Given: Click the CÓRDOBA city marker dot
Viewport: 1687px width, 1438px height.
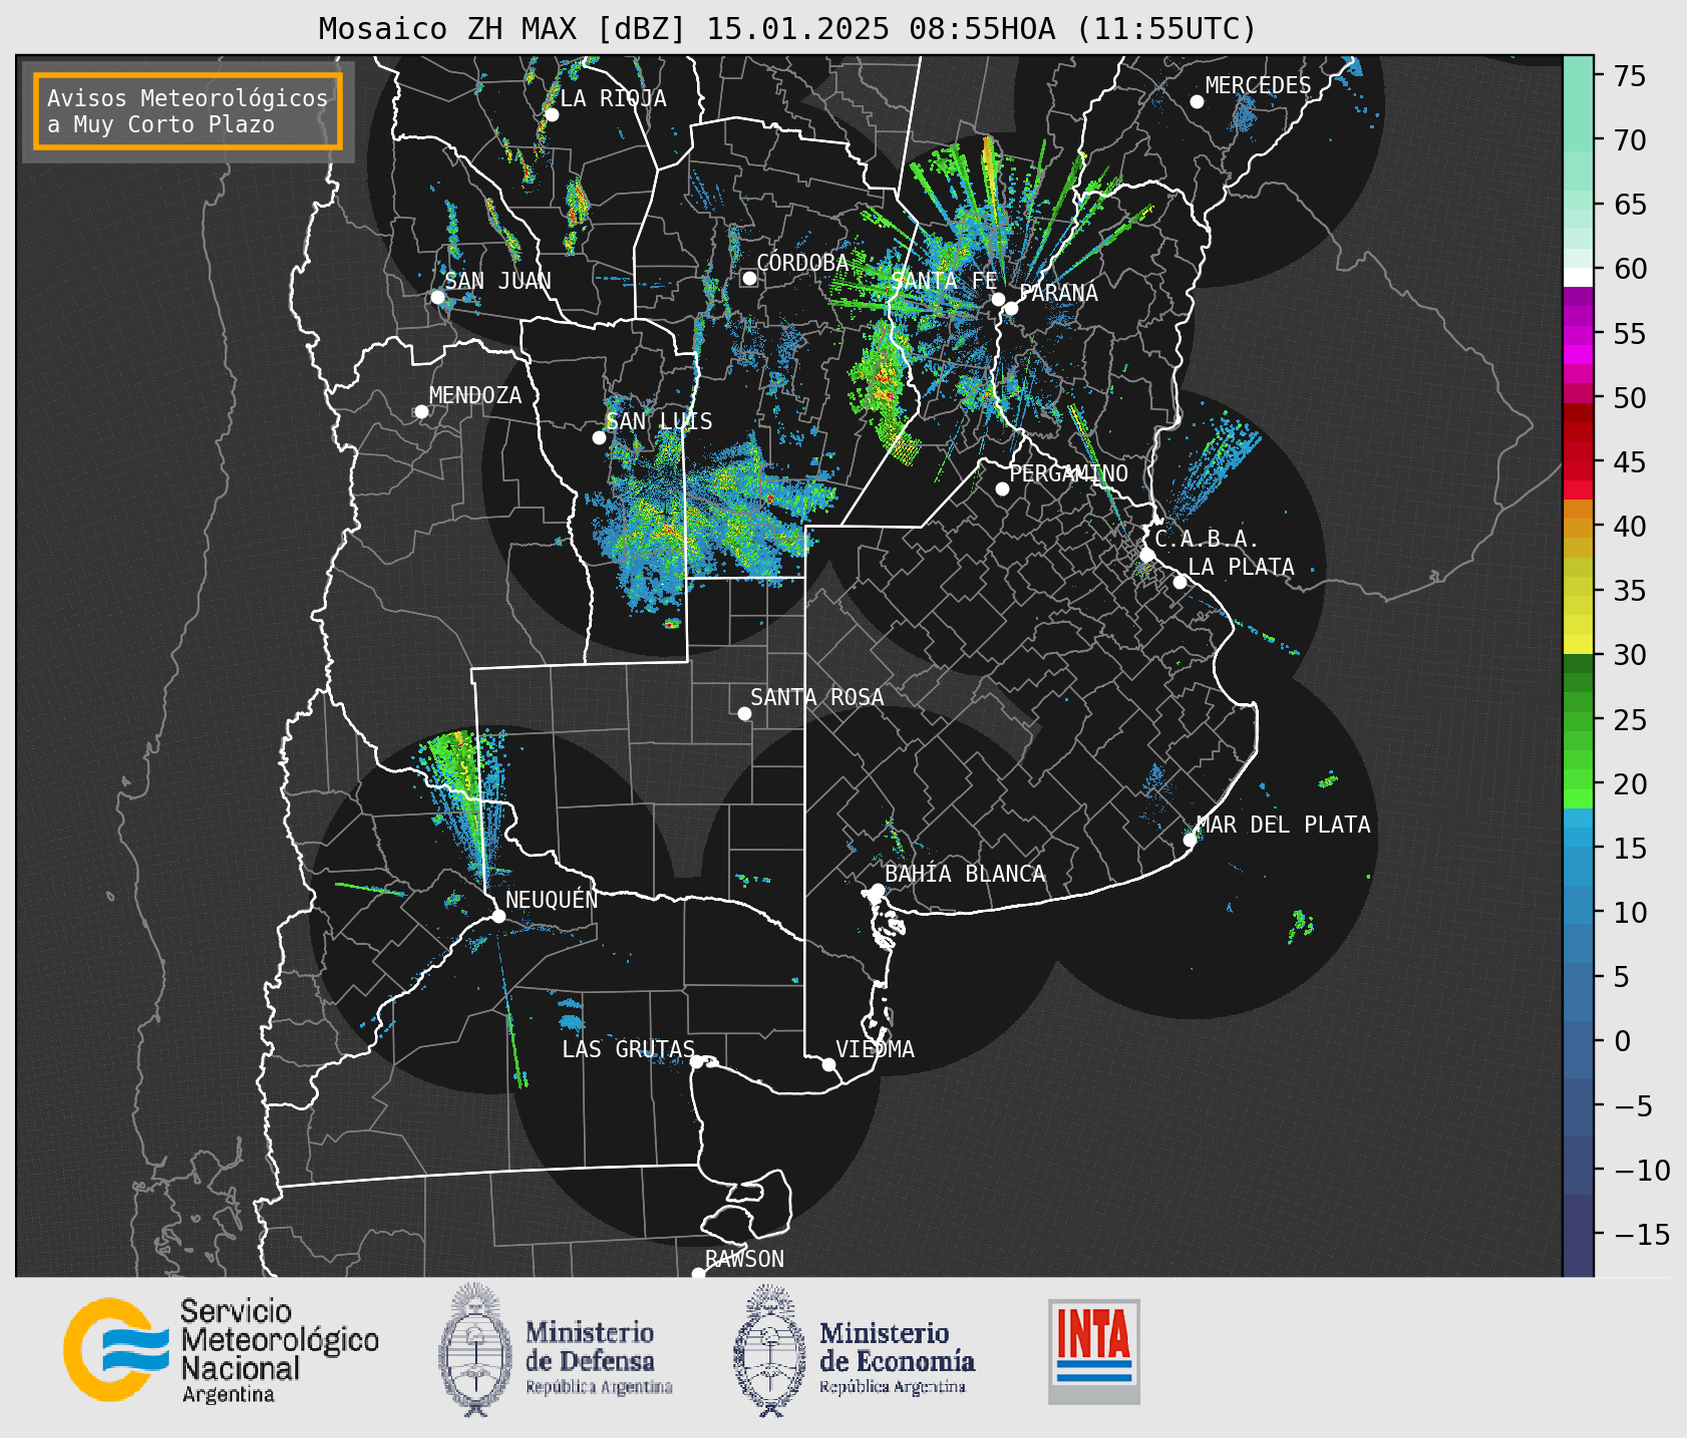Looking at the screenshot, I should pyautogui.click(x=749, y=278).
